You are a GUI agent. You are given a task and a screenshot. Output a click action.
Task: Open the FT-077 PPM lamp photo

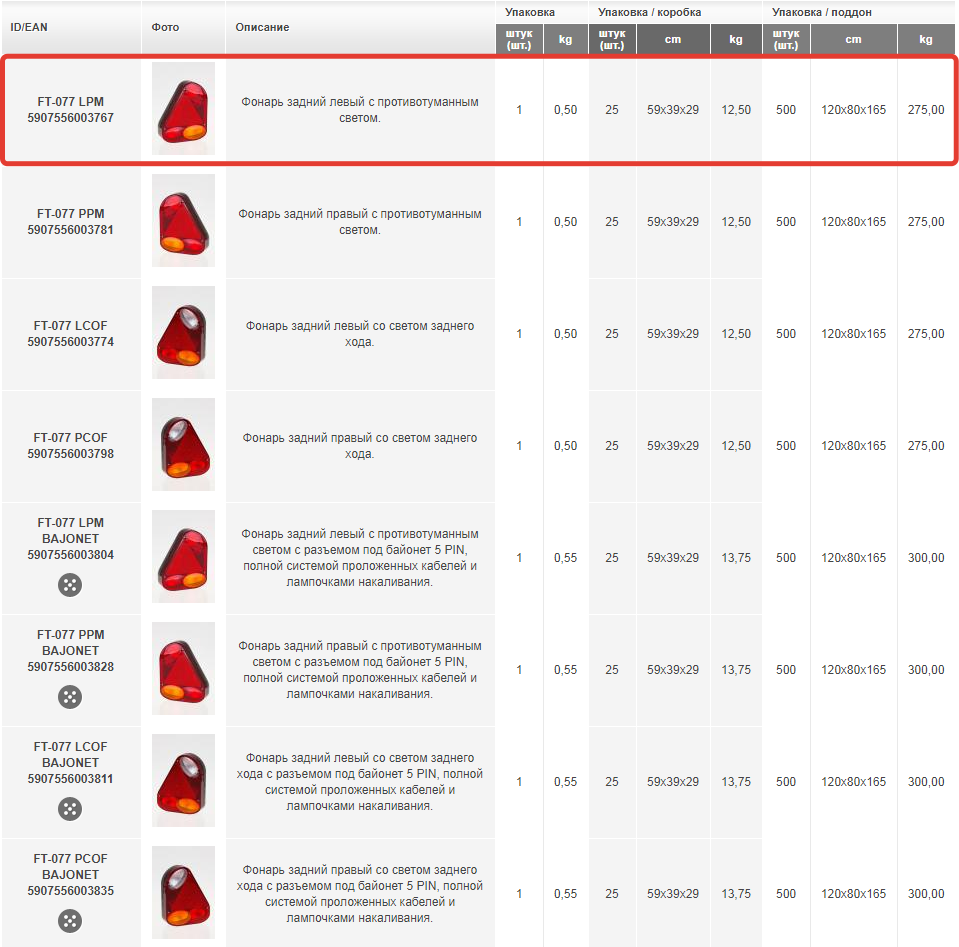click(x=183, y=221)
